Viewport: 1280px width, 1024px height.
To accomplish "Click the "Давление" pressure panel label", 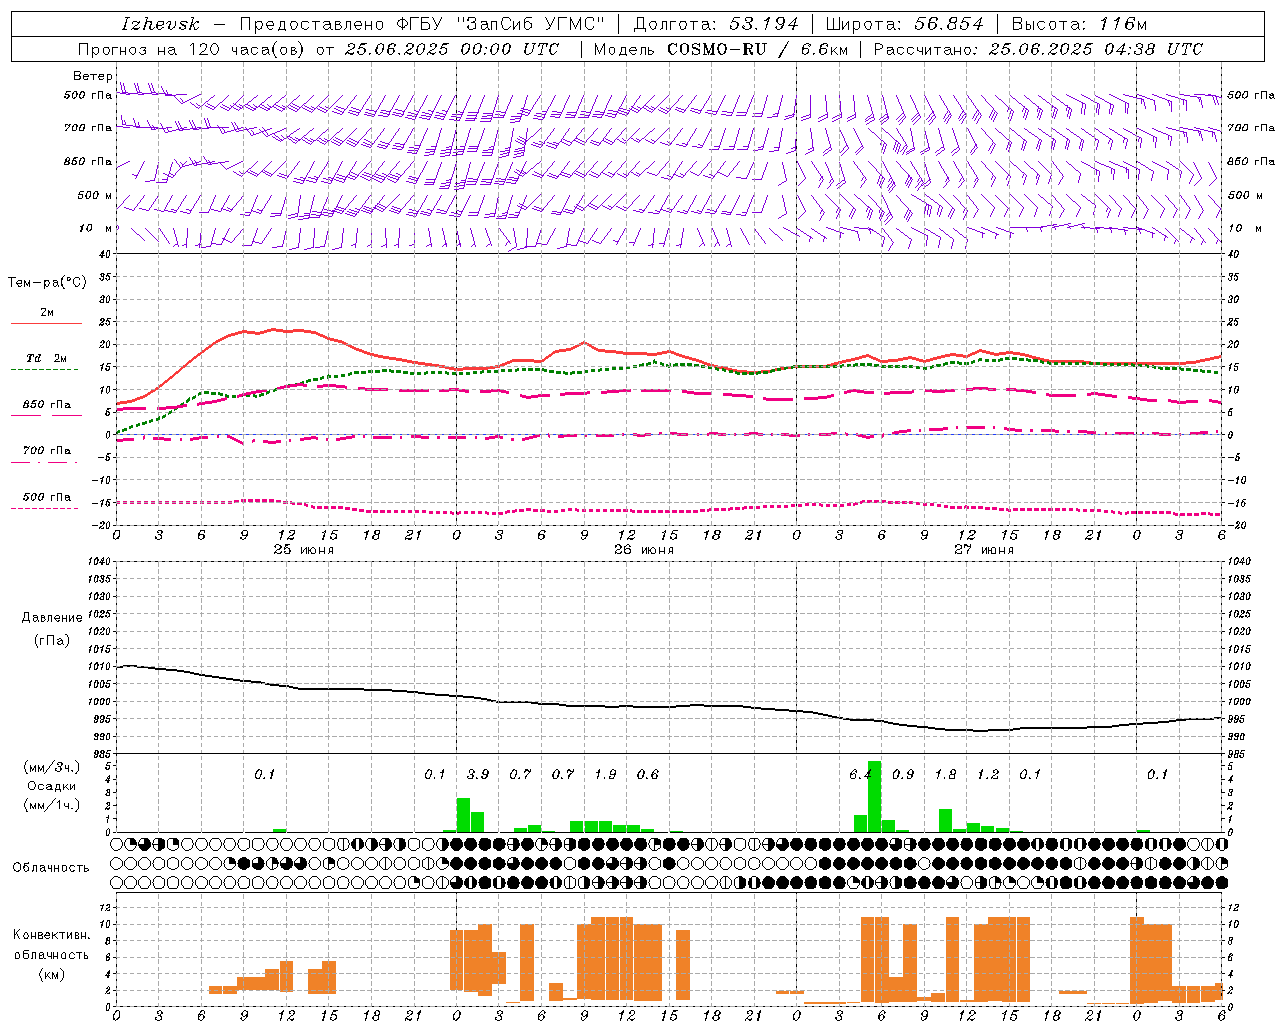I will click(52, 618).
